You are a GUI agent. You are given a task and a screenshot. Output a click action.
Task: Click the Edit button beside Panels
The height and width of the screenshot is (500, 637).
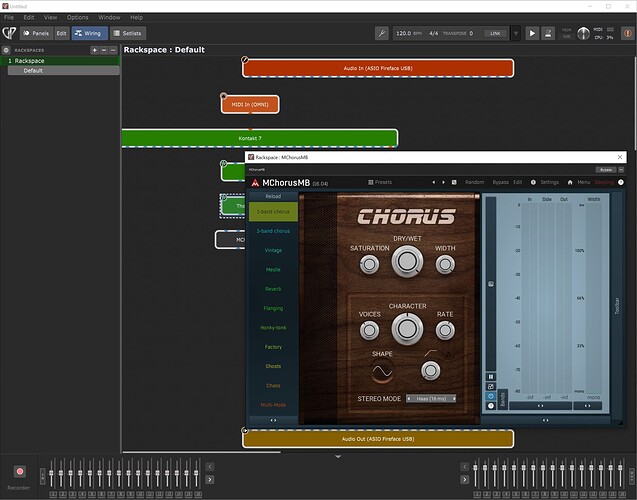61,33
